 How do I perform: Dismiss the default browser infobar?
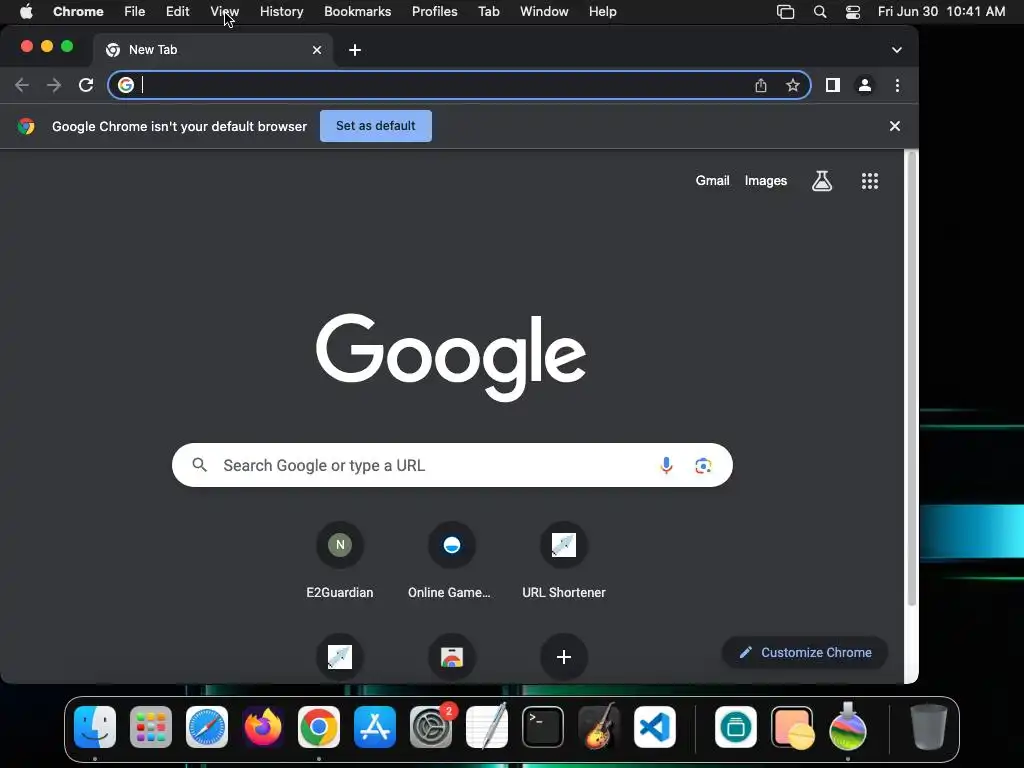point(895,126)
